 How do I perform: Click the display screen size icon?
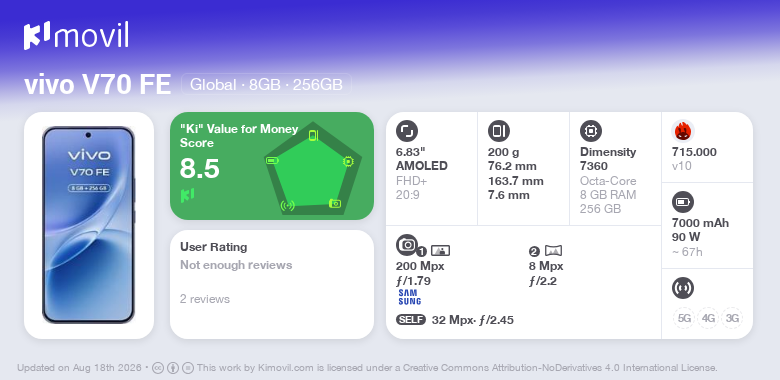406,131
